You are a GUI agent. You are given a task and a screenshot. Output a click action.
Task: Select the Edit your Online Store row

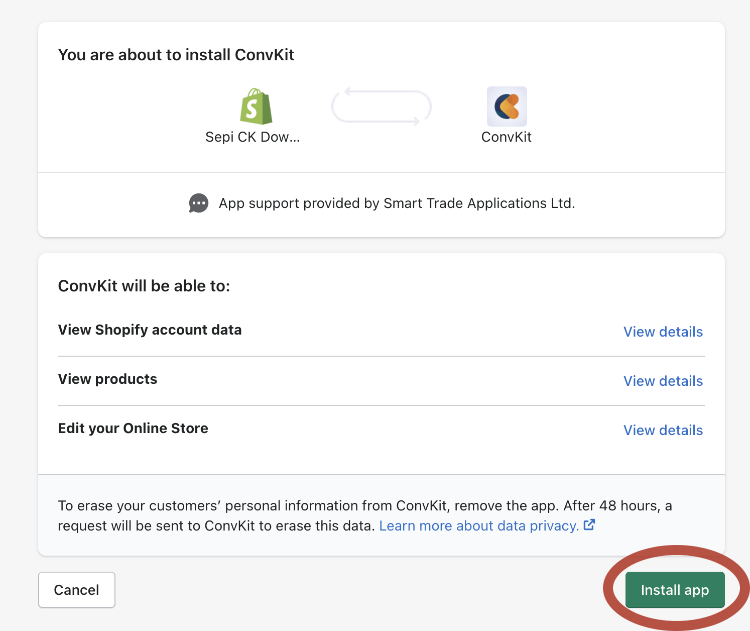tap(381, 430)
